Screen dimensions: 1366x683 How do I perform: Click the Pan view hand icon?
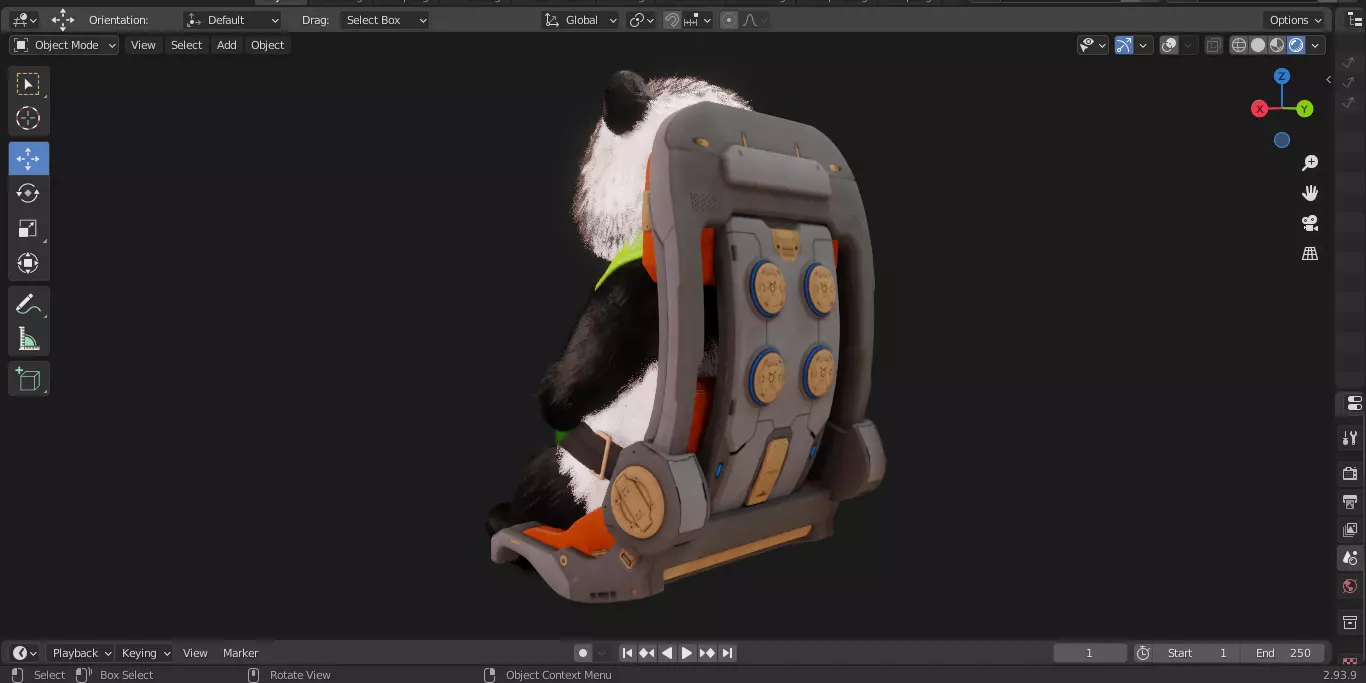pos(1310,193)
